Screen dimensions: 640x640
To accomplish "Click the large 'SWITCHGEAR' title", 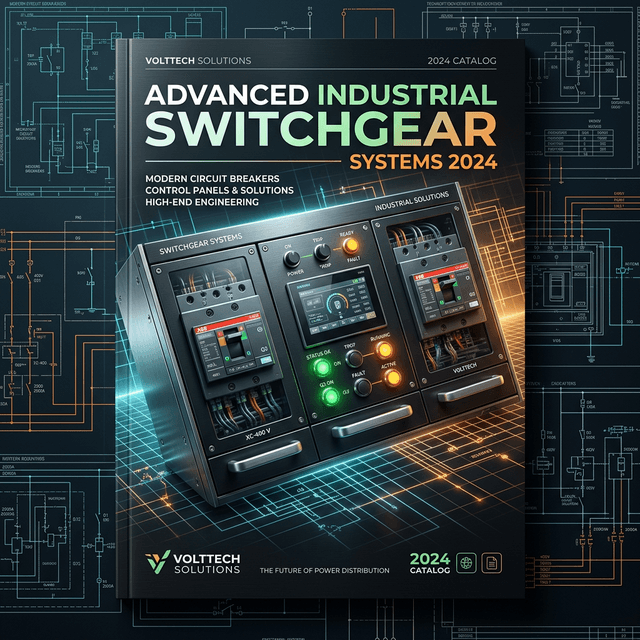I will point(321,129).
